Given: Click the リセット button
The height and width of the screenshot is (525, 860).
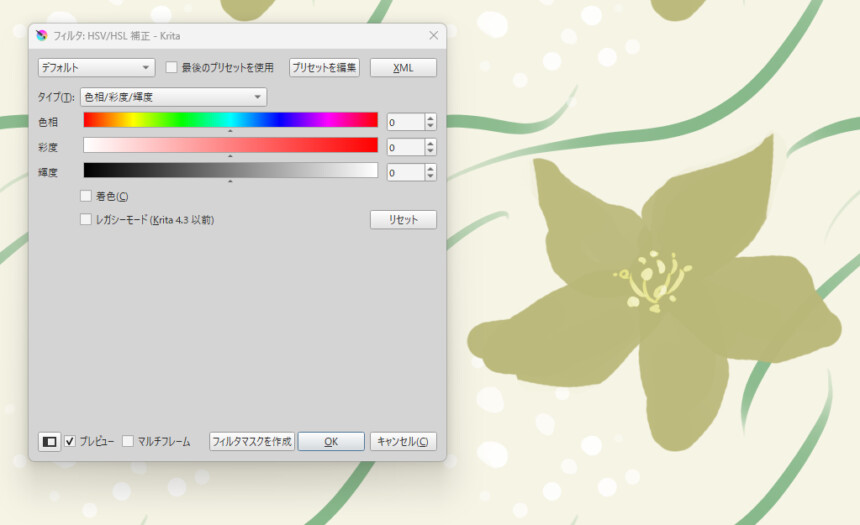Looking at the screenshot, I should pyautogui.click(x=403, y=219).
